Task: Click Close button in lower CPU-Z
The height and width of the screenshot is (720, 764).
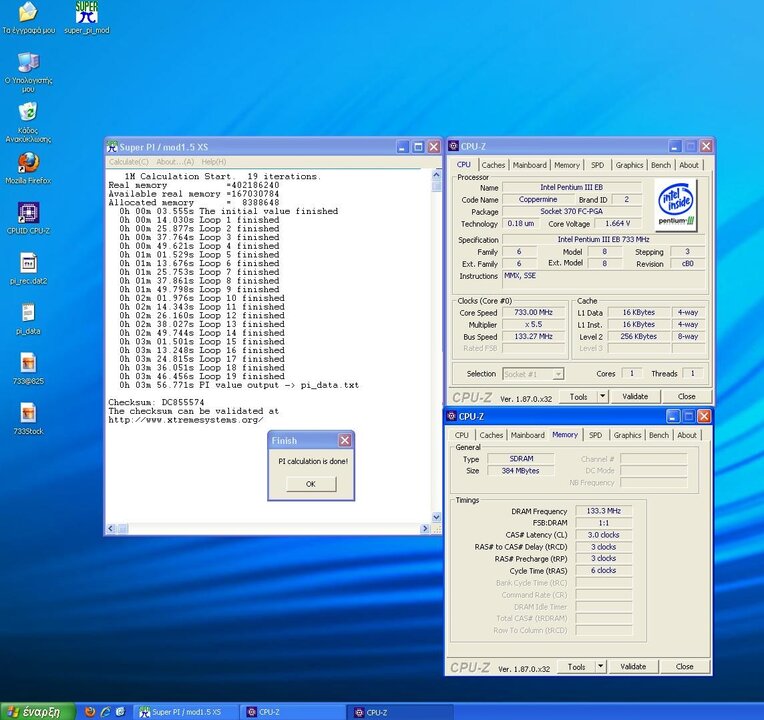Action: (685, 666)
